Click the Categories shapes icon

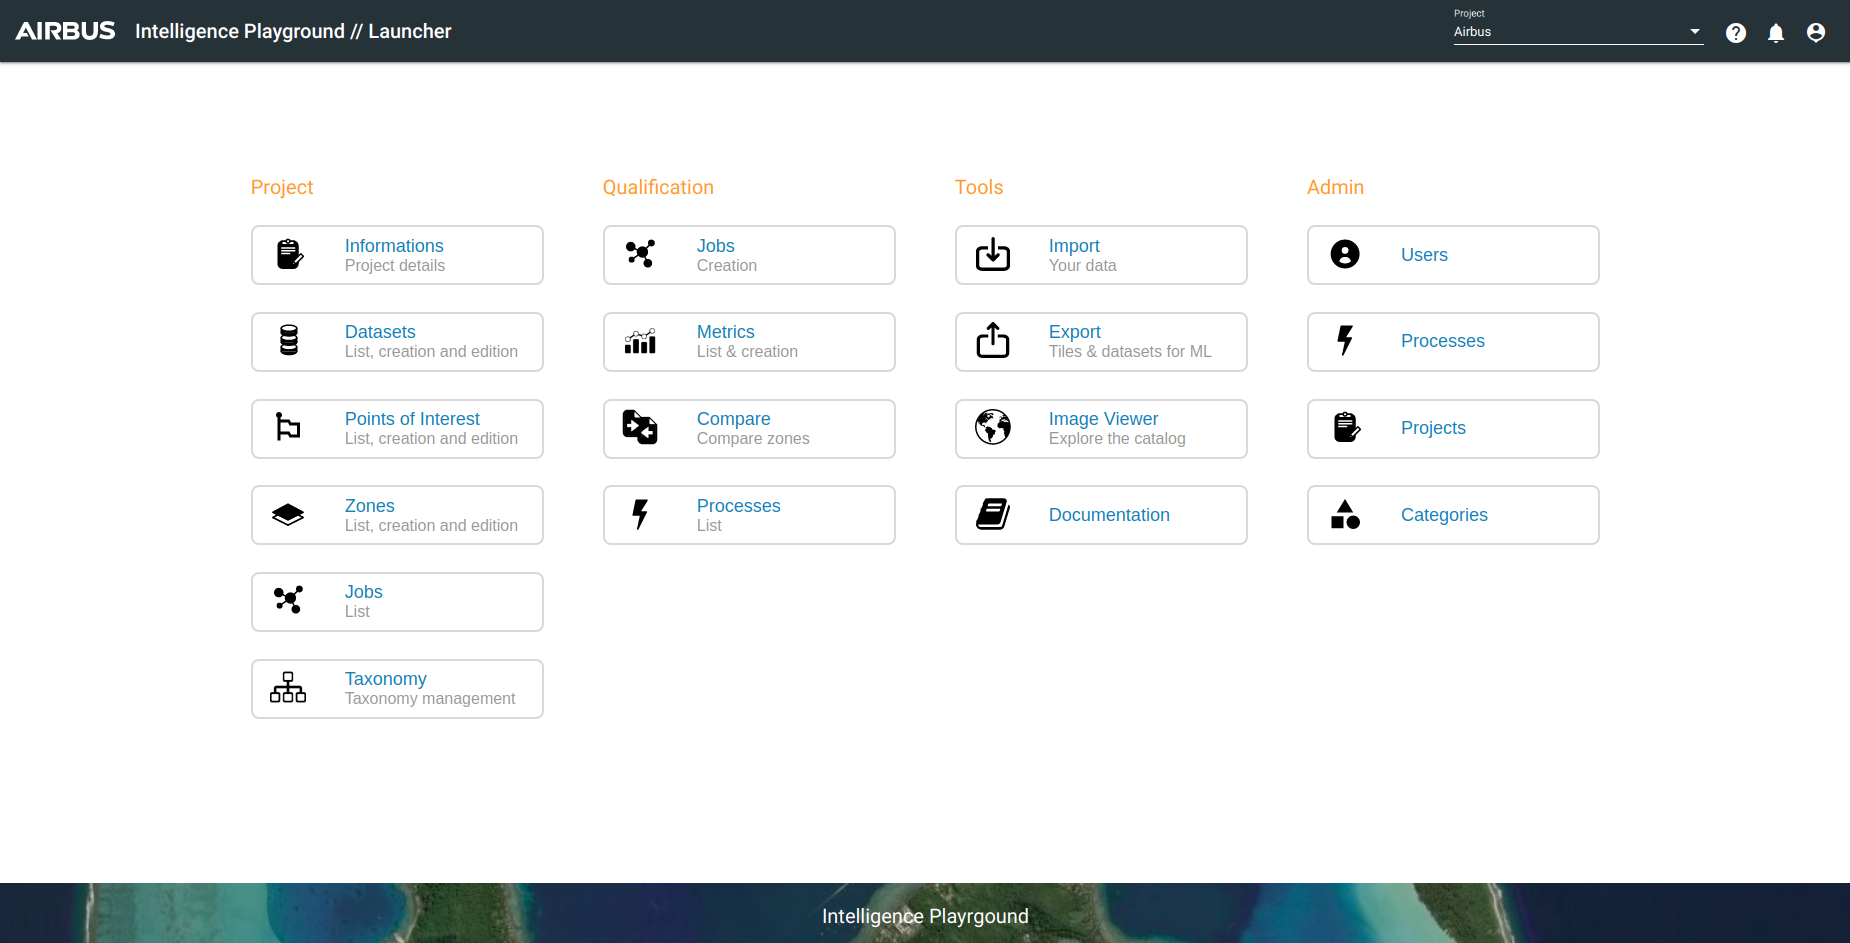[1345, 514]
